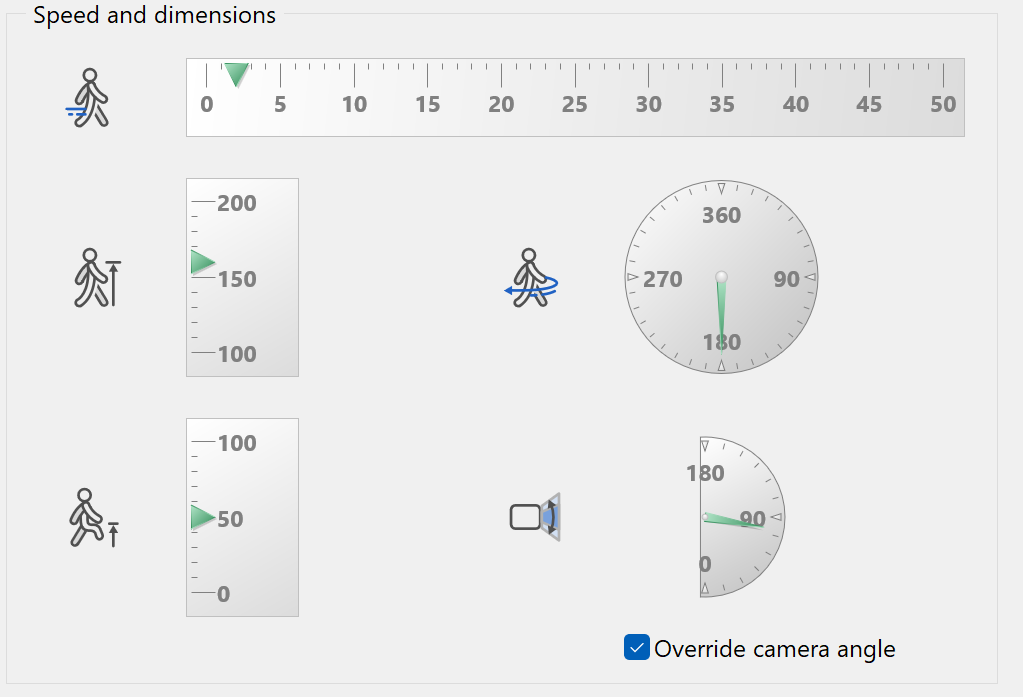
Task: Set walking speed slider to 50
Action: pyautogui.click(x=944, y=75)
